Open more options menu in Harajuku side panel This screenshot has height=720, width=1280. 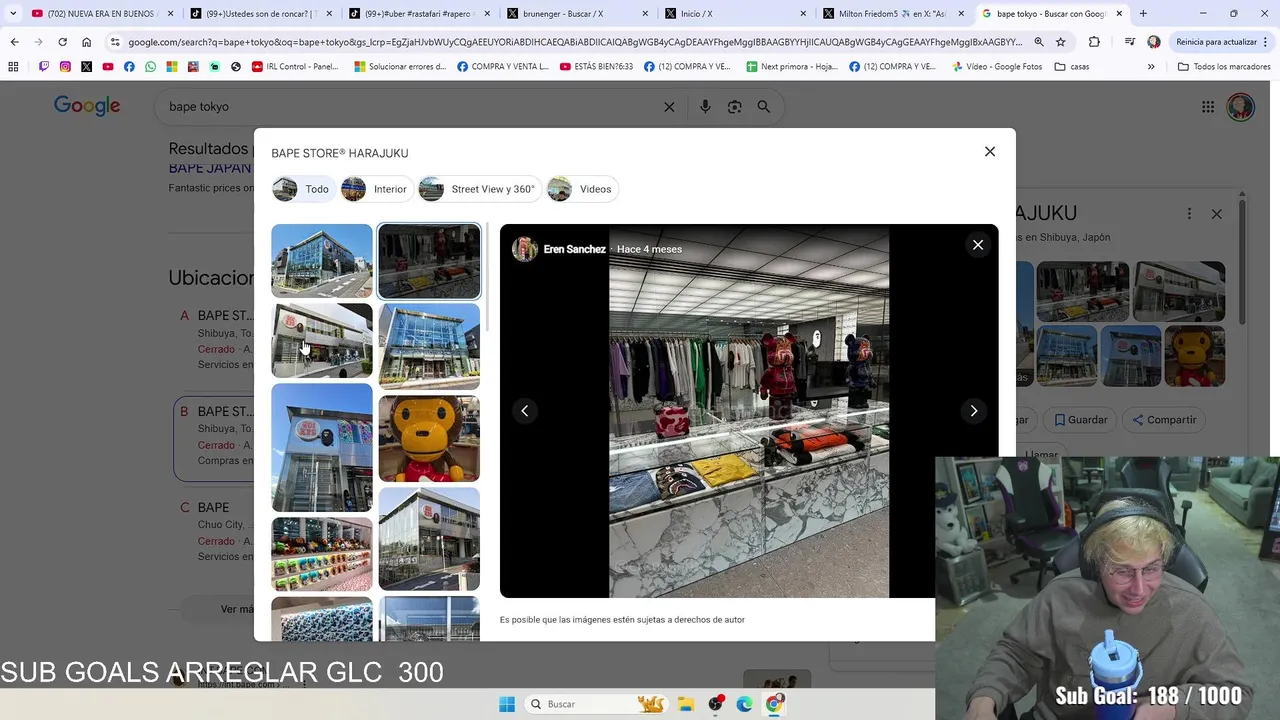coord(1189,214)
